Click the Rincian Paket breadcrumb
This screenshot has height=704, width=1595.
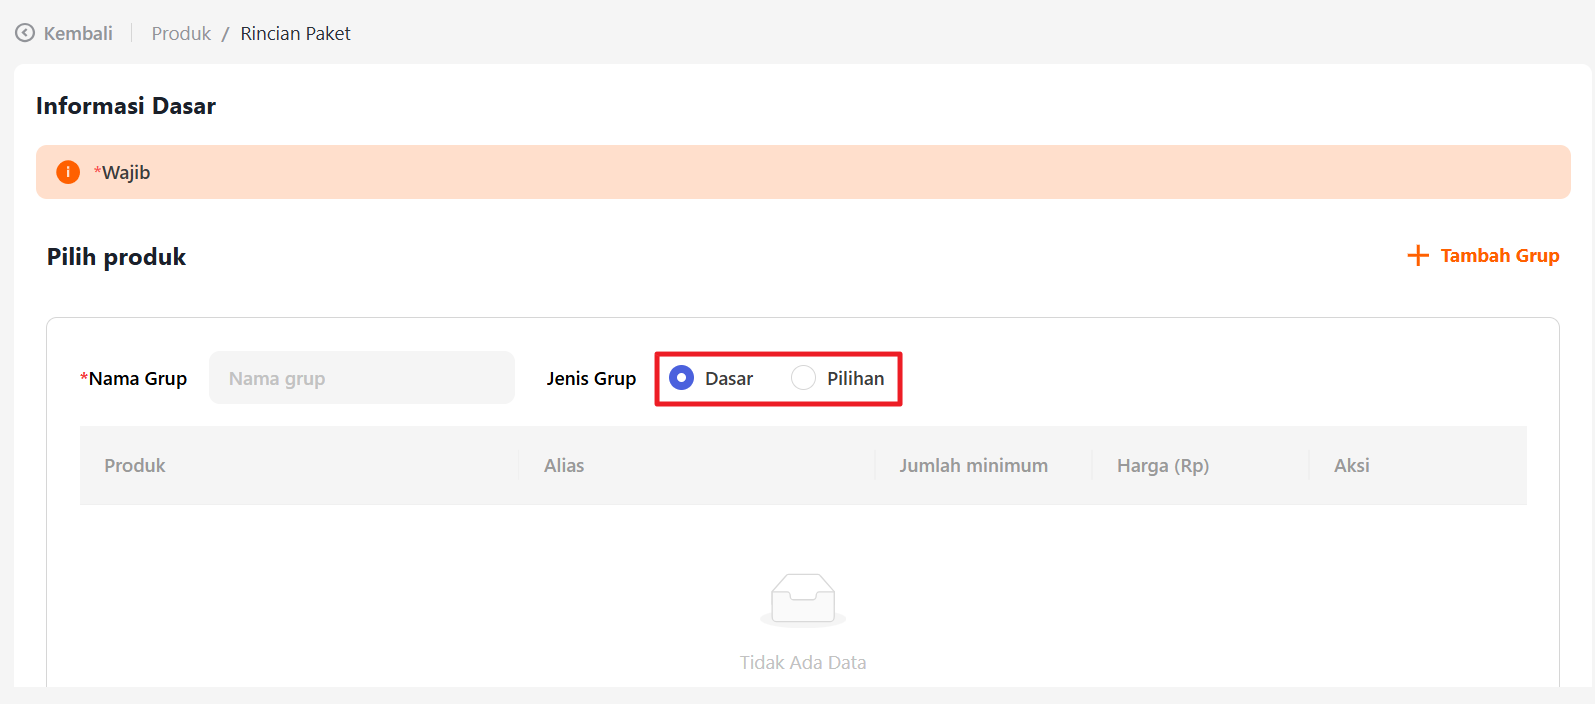pos(295,33)
